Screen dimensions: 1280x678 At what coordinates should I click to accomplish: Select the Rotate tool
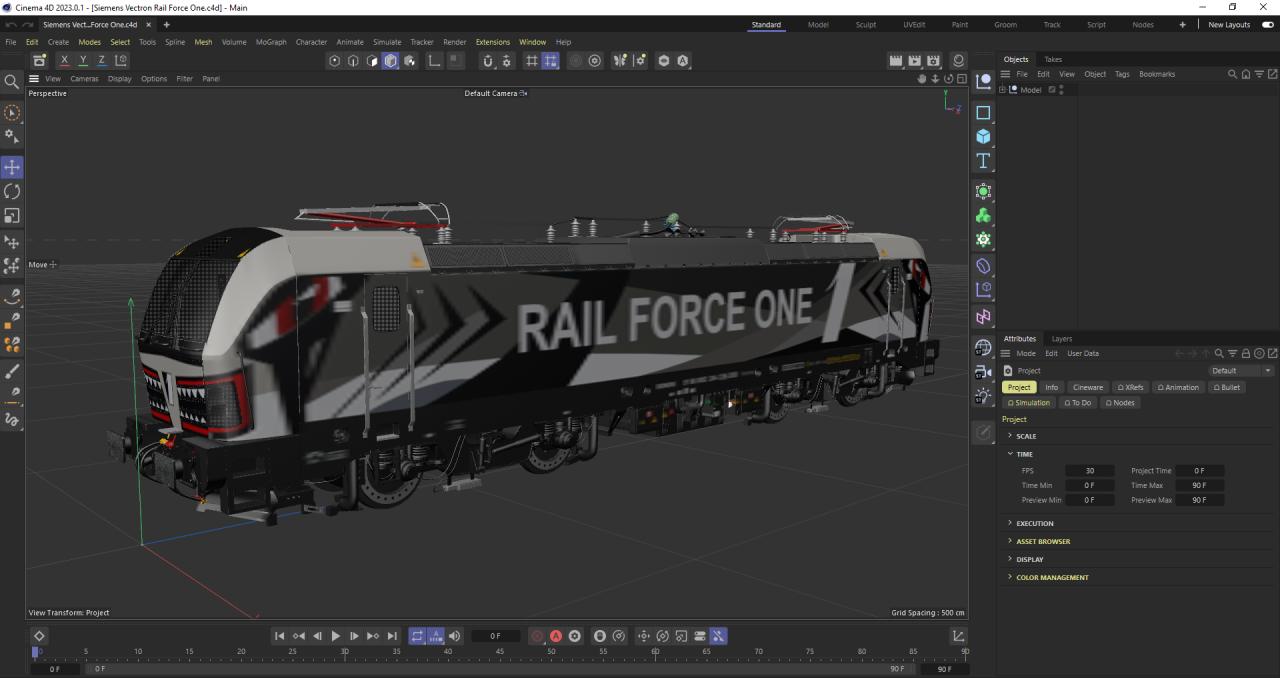[x=12, y=191]
